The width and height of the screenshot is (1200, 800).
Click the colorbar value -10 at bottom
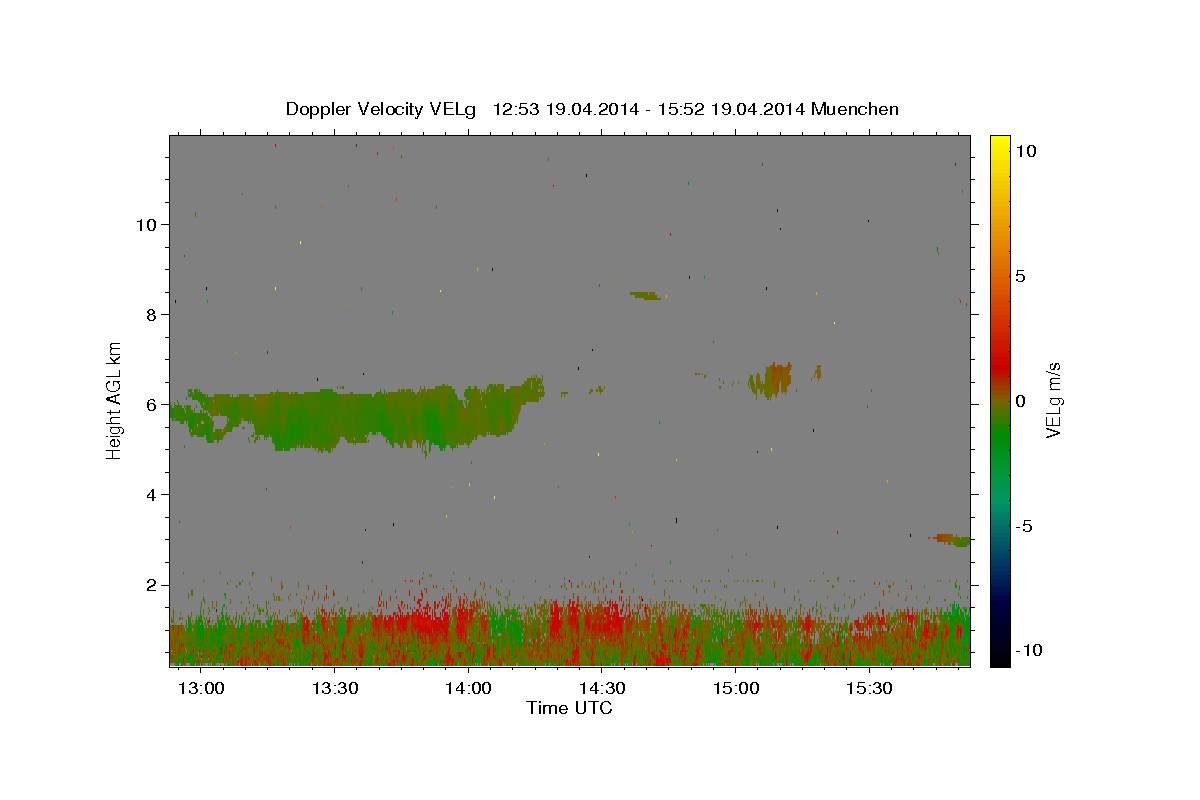(1028, 650)
